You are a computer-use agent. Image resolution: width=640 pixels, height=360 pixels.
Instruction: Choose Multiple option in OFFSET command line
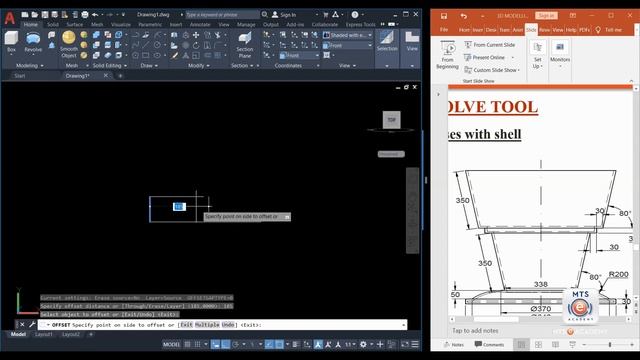pyautogui.click(x=207, y=325)
